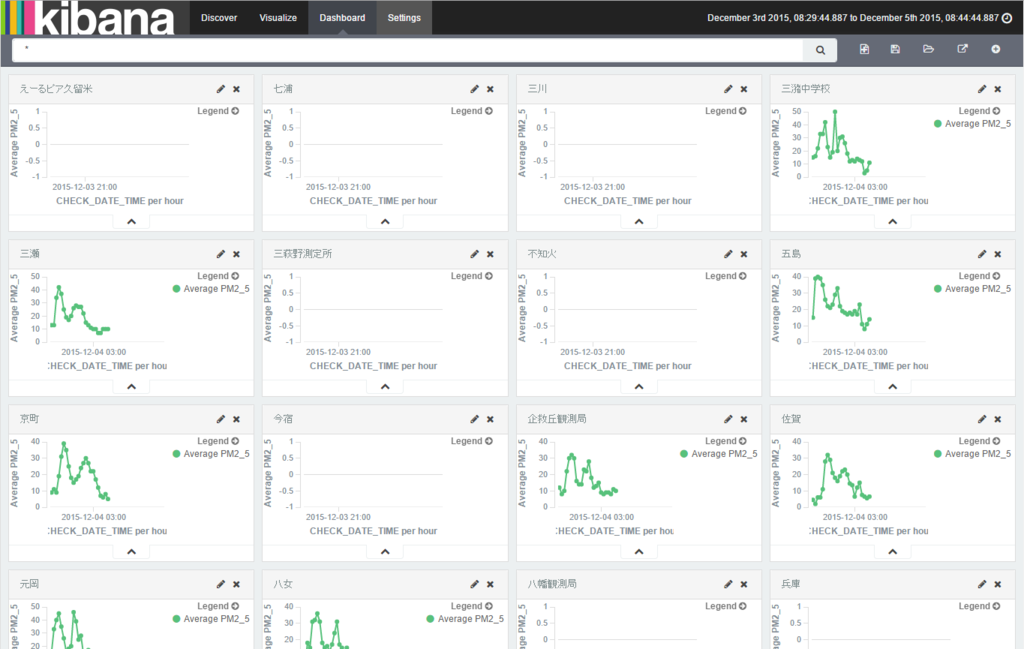Click the share dashboard icon

pos(963,49)
